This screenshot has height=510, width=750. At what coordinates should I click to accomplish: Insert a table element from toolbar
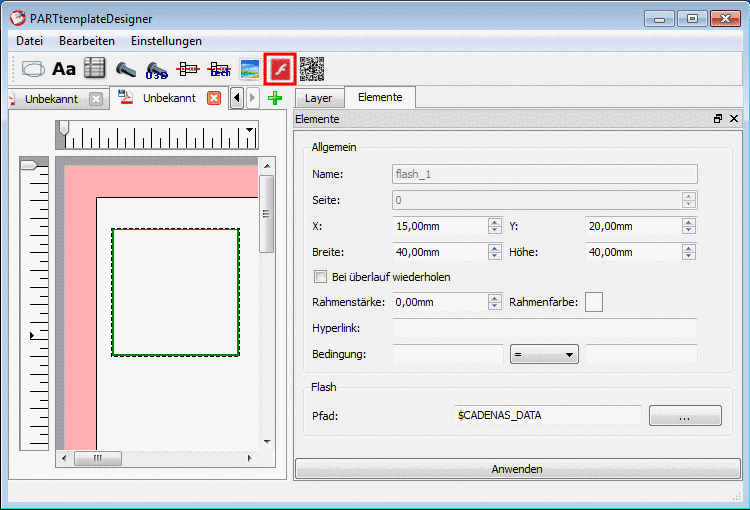click(95, 69)
